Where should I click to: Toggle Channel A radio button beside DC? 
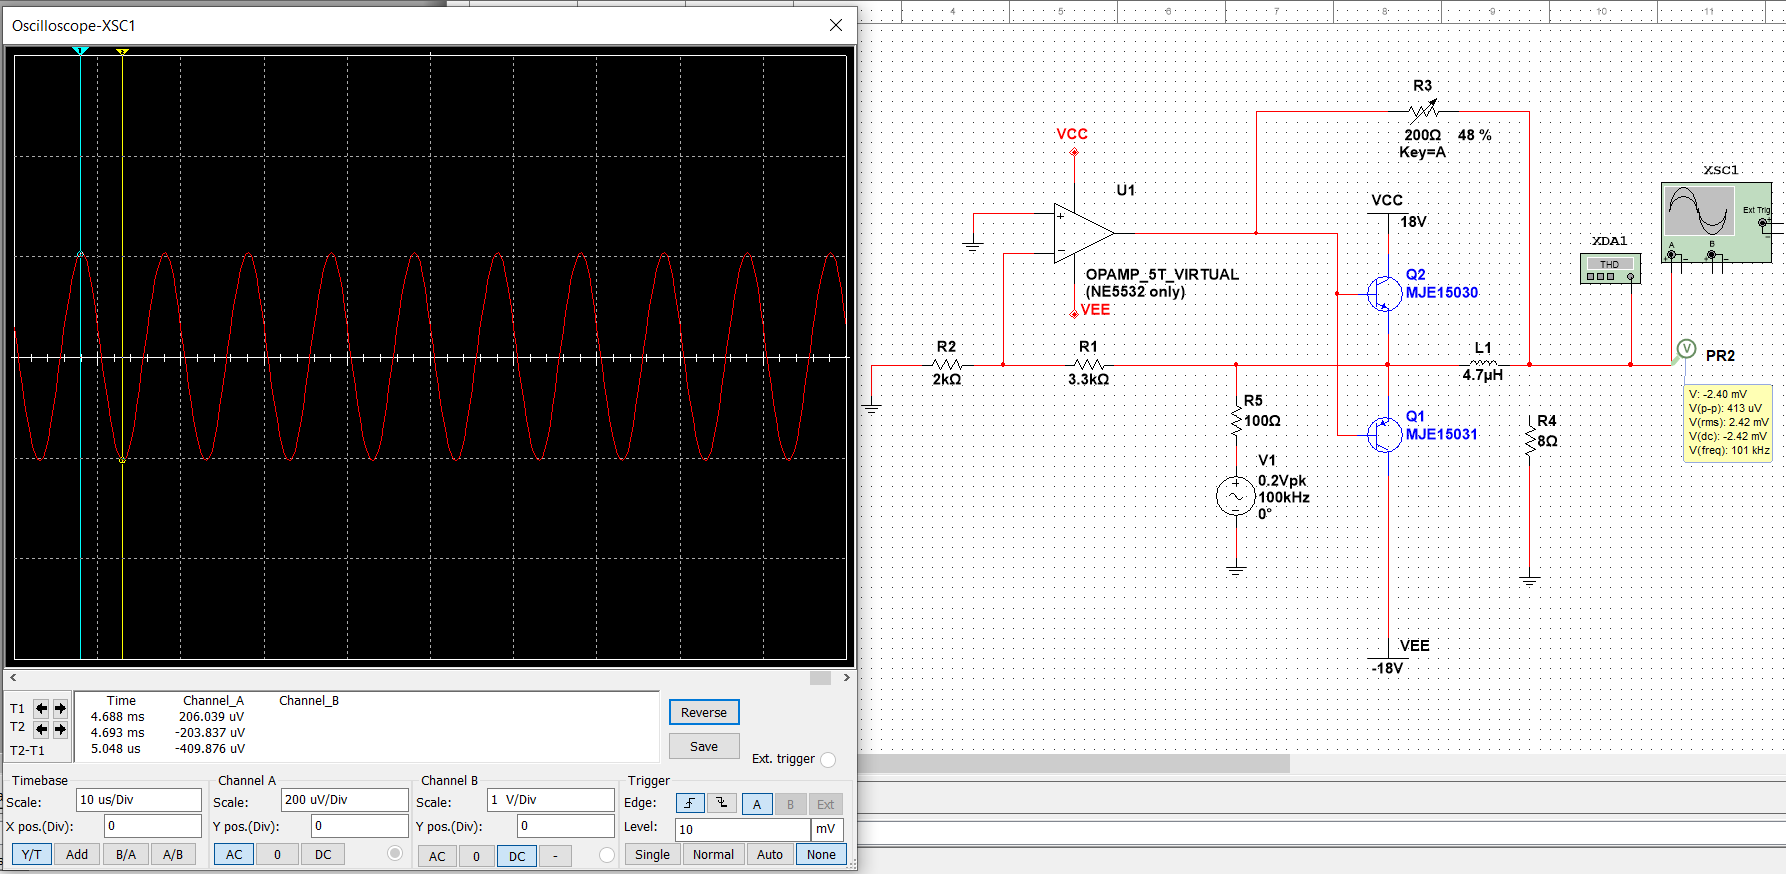point(395,854)
